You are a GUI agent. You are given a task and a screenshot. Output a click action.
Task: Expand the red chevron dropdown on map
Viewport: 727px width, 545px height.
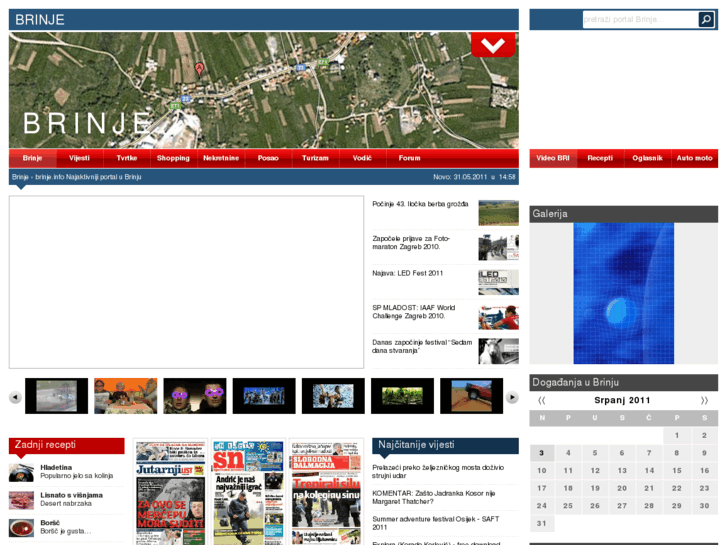[x=493, y=45]
